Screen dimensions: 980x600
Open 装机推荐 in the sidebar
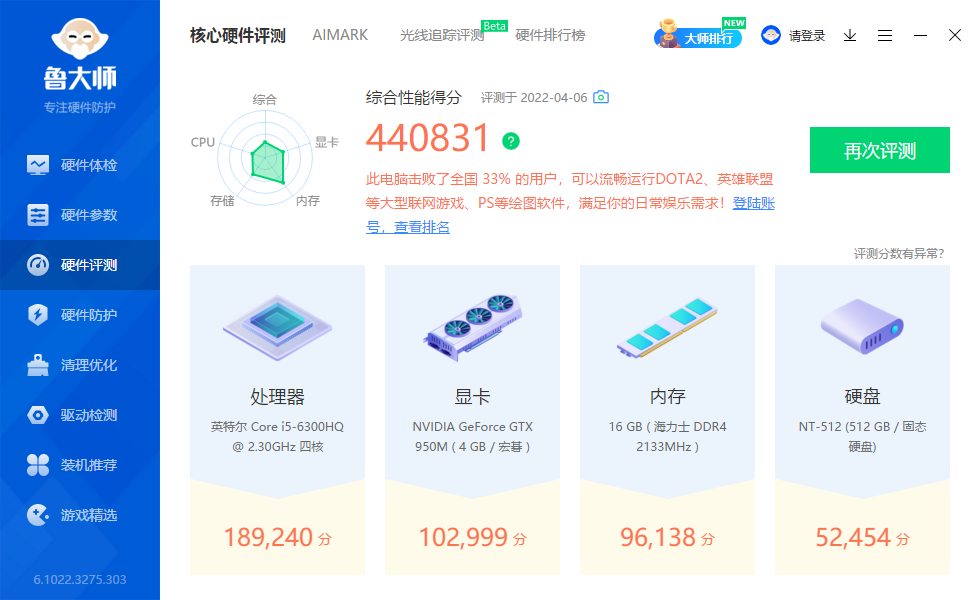tap(80, 465)
